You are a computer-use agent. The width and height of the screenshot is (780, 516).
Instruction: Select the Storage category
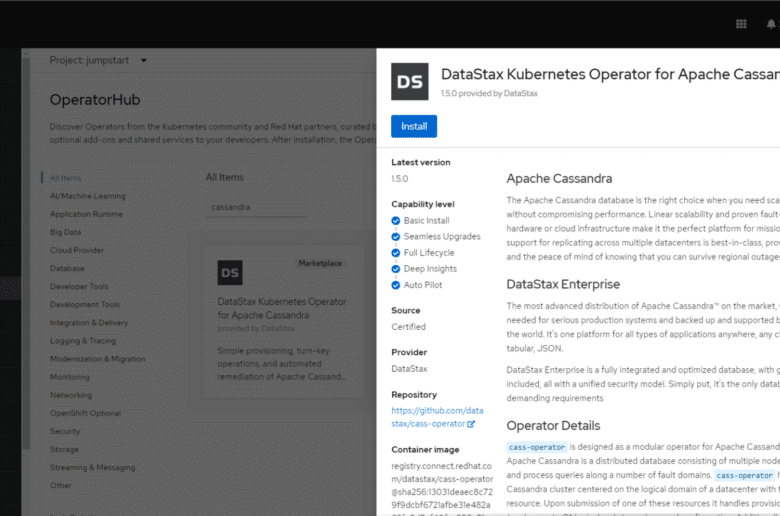(x=64, y=449)
